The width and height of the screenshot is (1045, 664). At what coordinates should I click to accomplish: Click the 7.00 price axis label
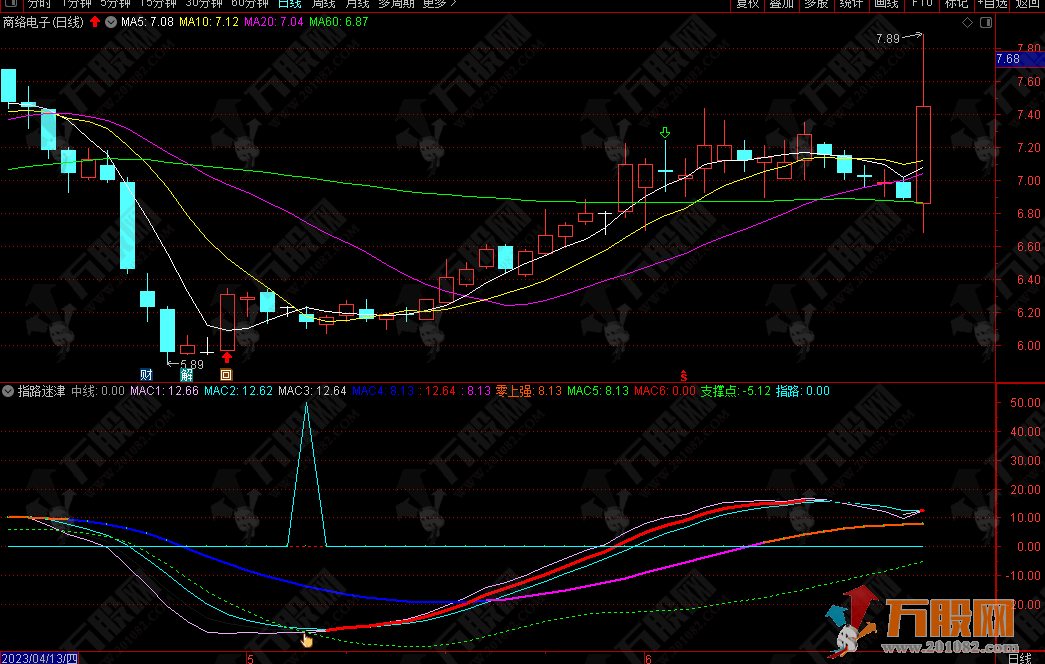(x=1029, y=181)
